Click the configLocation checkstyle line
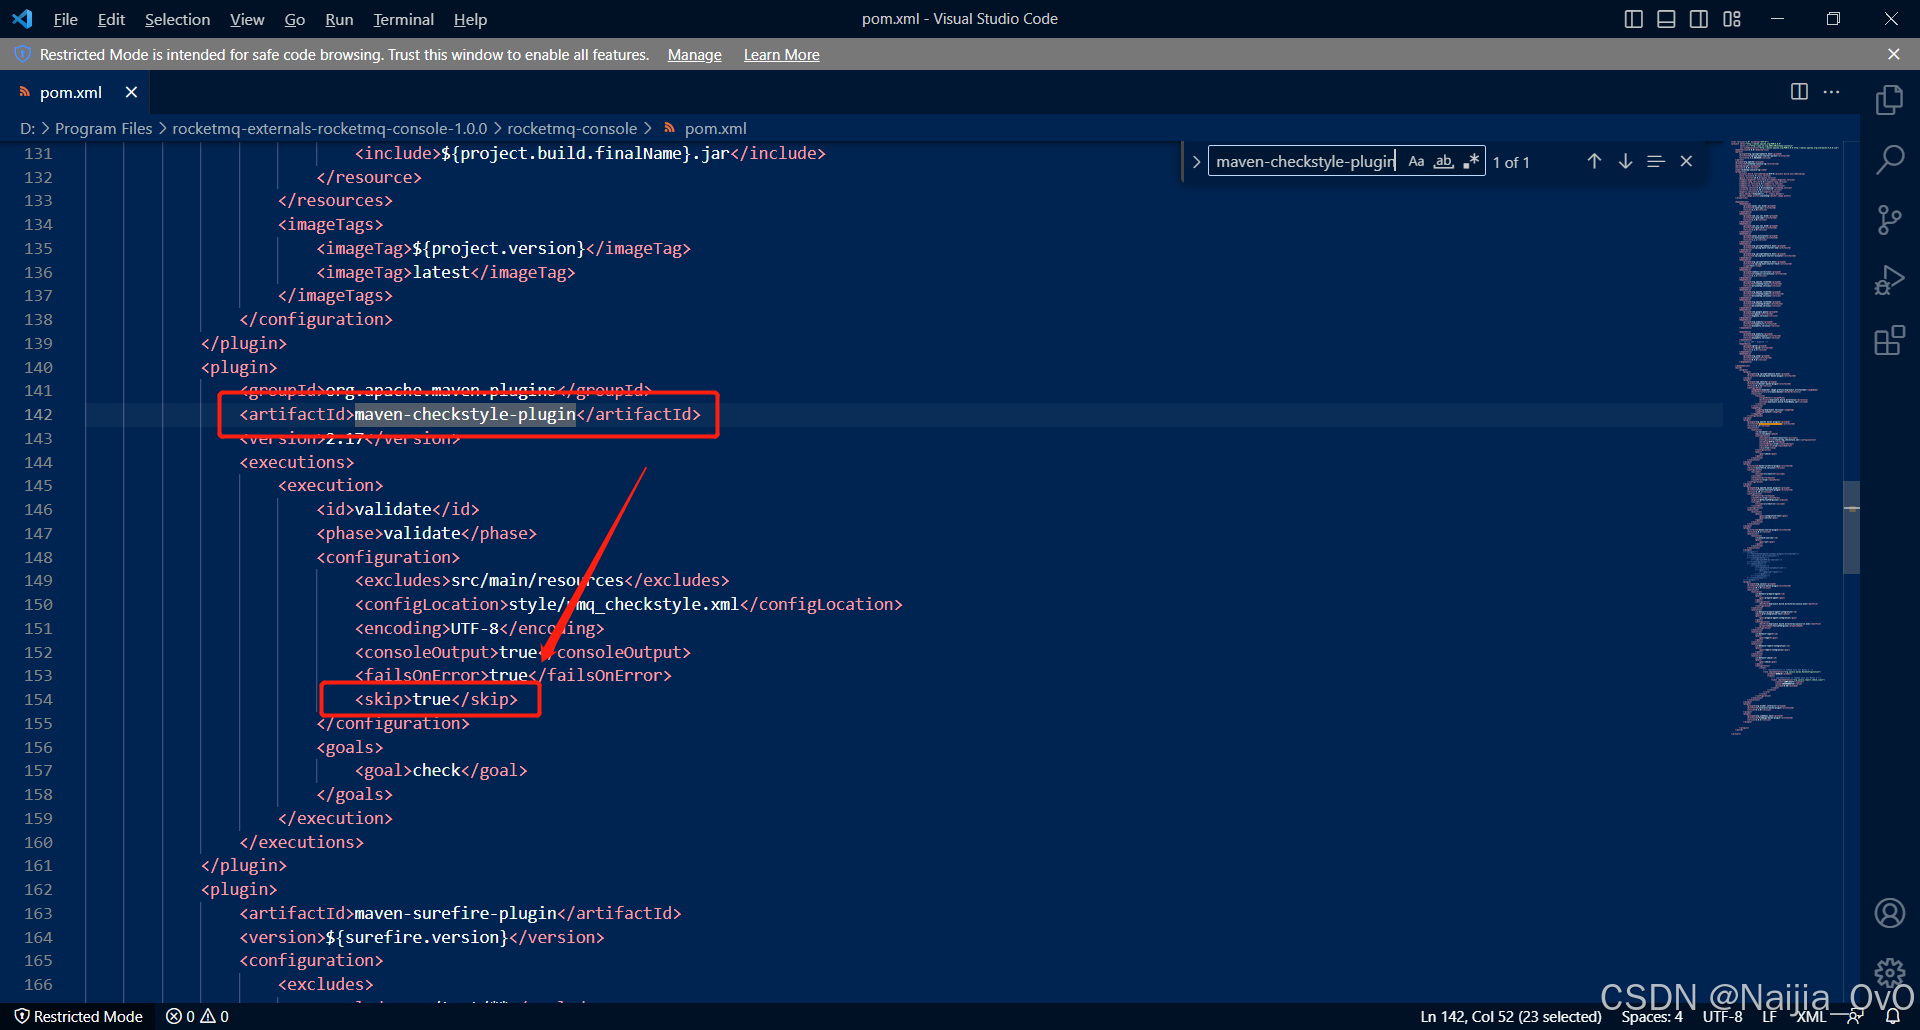Screen dimensions: 1920x1030 click(628, 604)
